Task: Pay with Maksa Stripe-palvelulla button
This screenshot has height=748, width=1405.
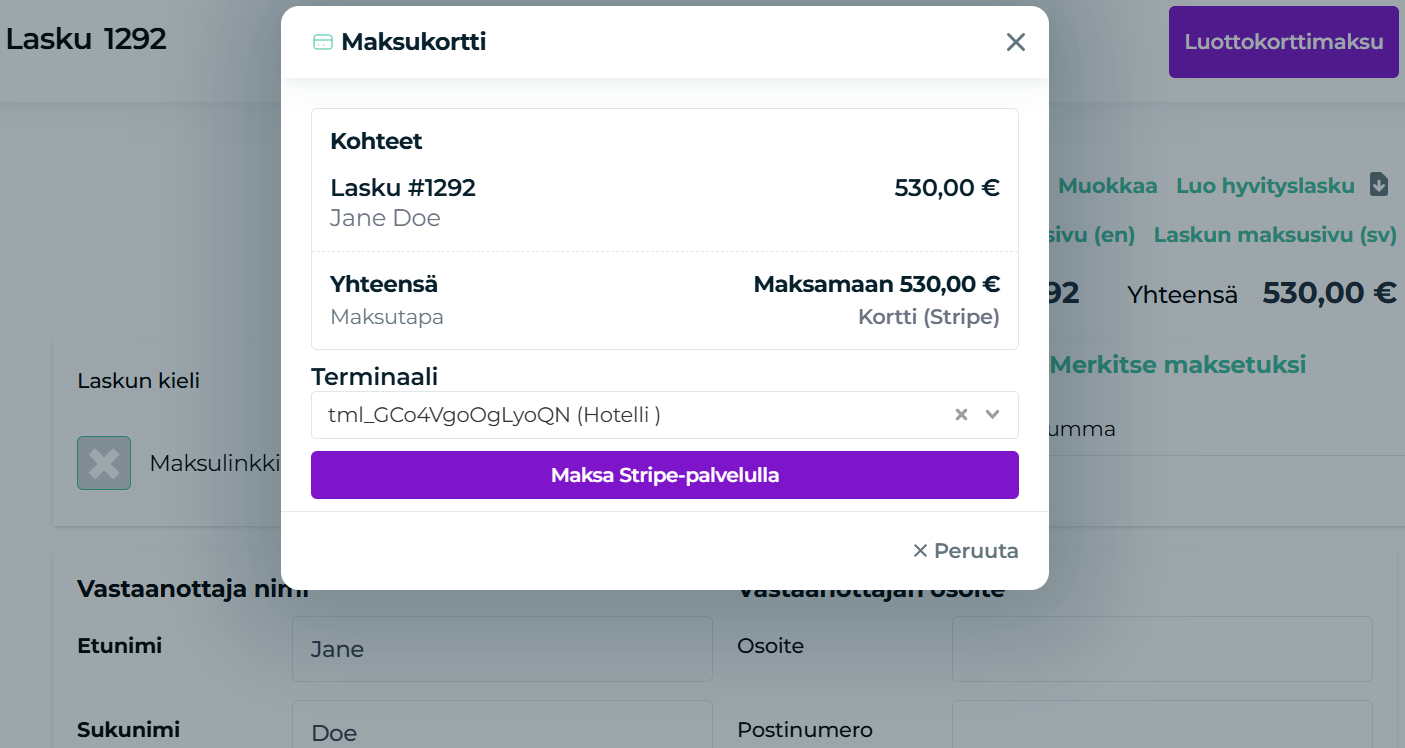Action: pos(665,475)
